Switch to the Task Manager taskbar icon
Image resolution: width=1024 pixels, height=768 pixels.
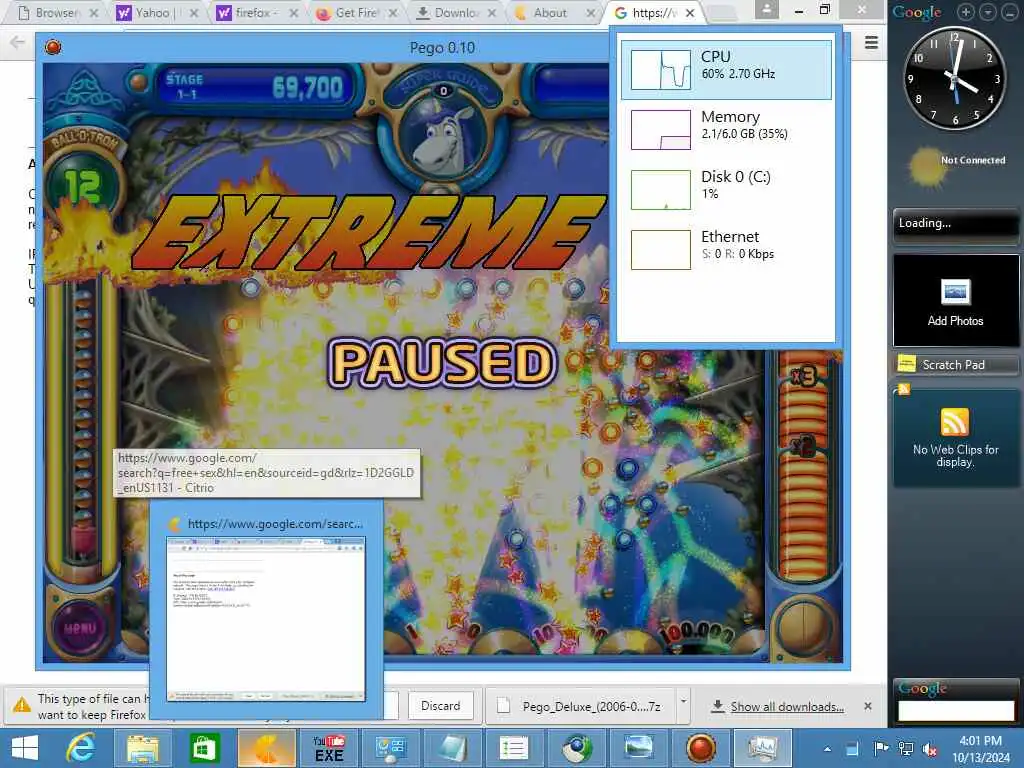click(x=762, y=748)
